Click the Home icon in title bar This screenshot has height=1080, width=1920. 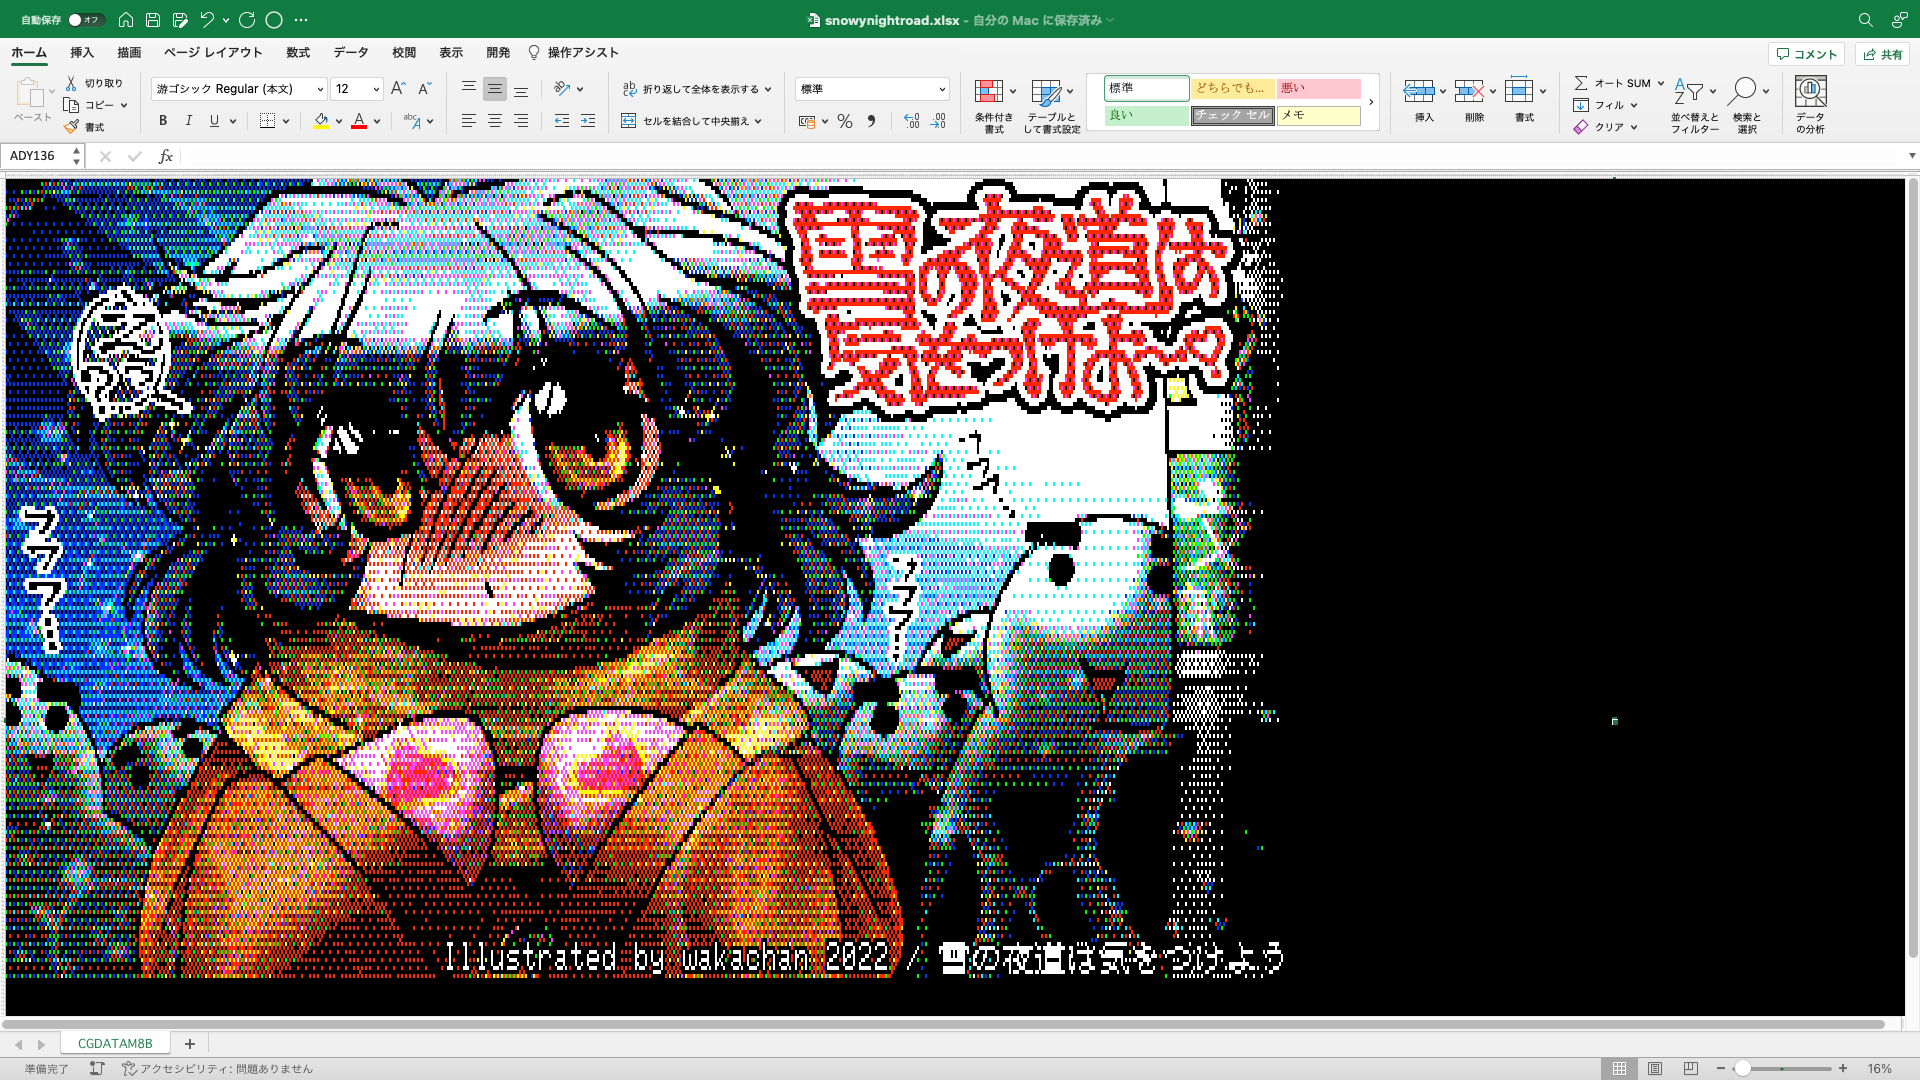tap(126, 20)
